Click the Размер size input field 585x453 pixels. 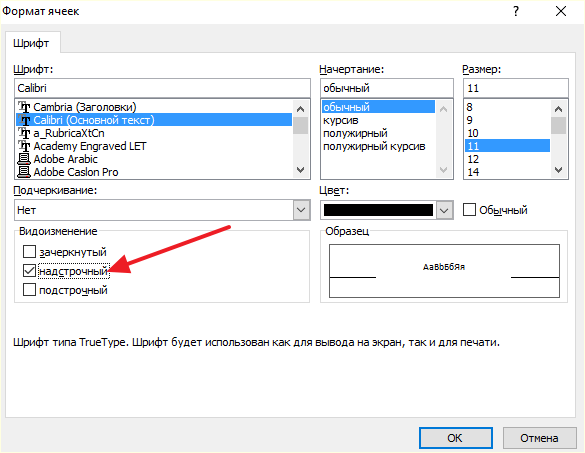tap(516, 88)
